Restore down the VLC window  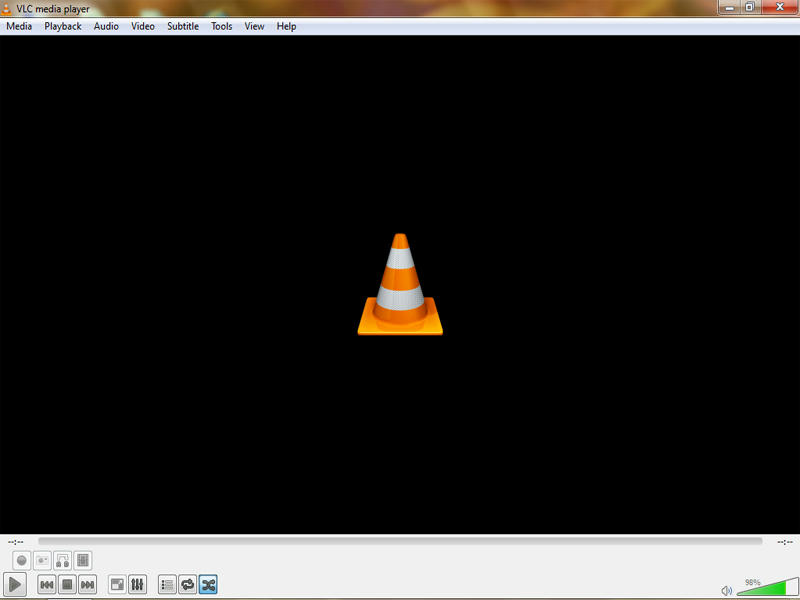750,7
